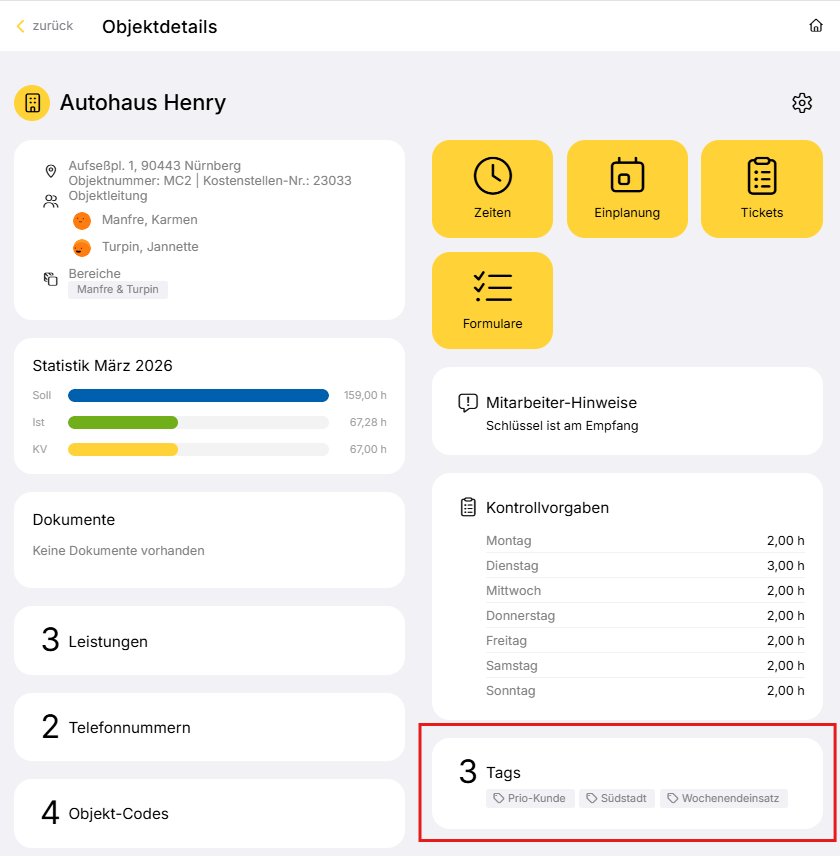Select Turpin, Jannette in Objektleitung
This screenshot has height=856, width=840.
149,247
